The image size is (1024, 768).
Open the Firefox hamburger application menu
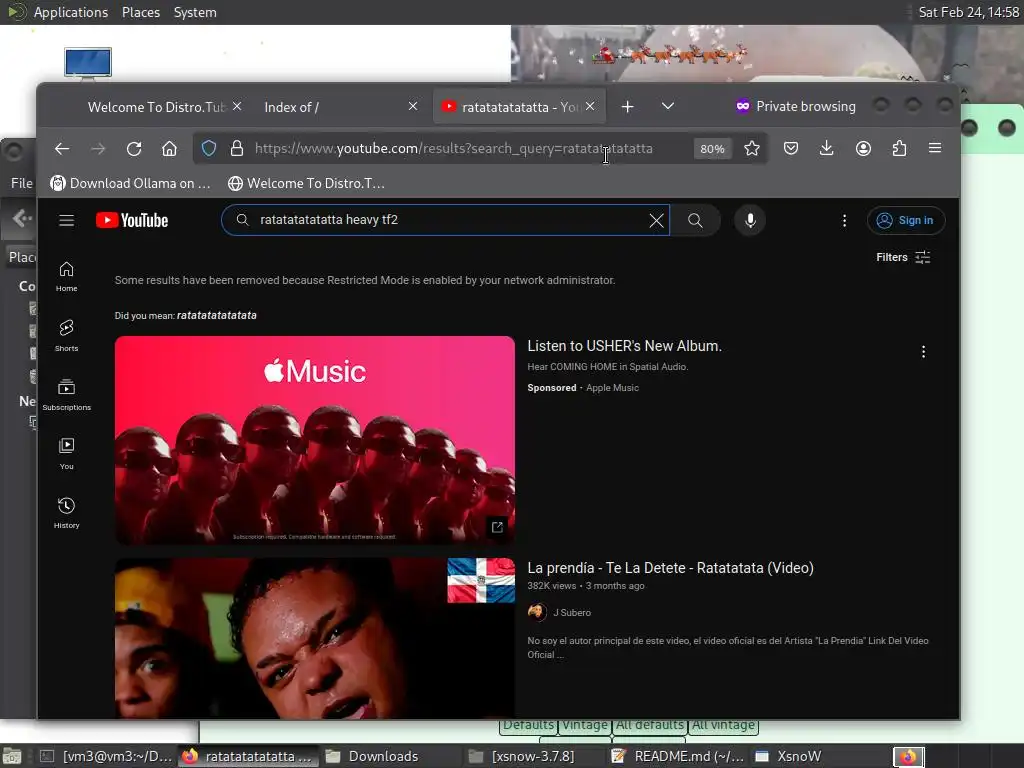935,148
